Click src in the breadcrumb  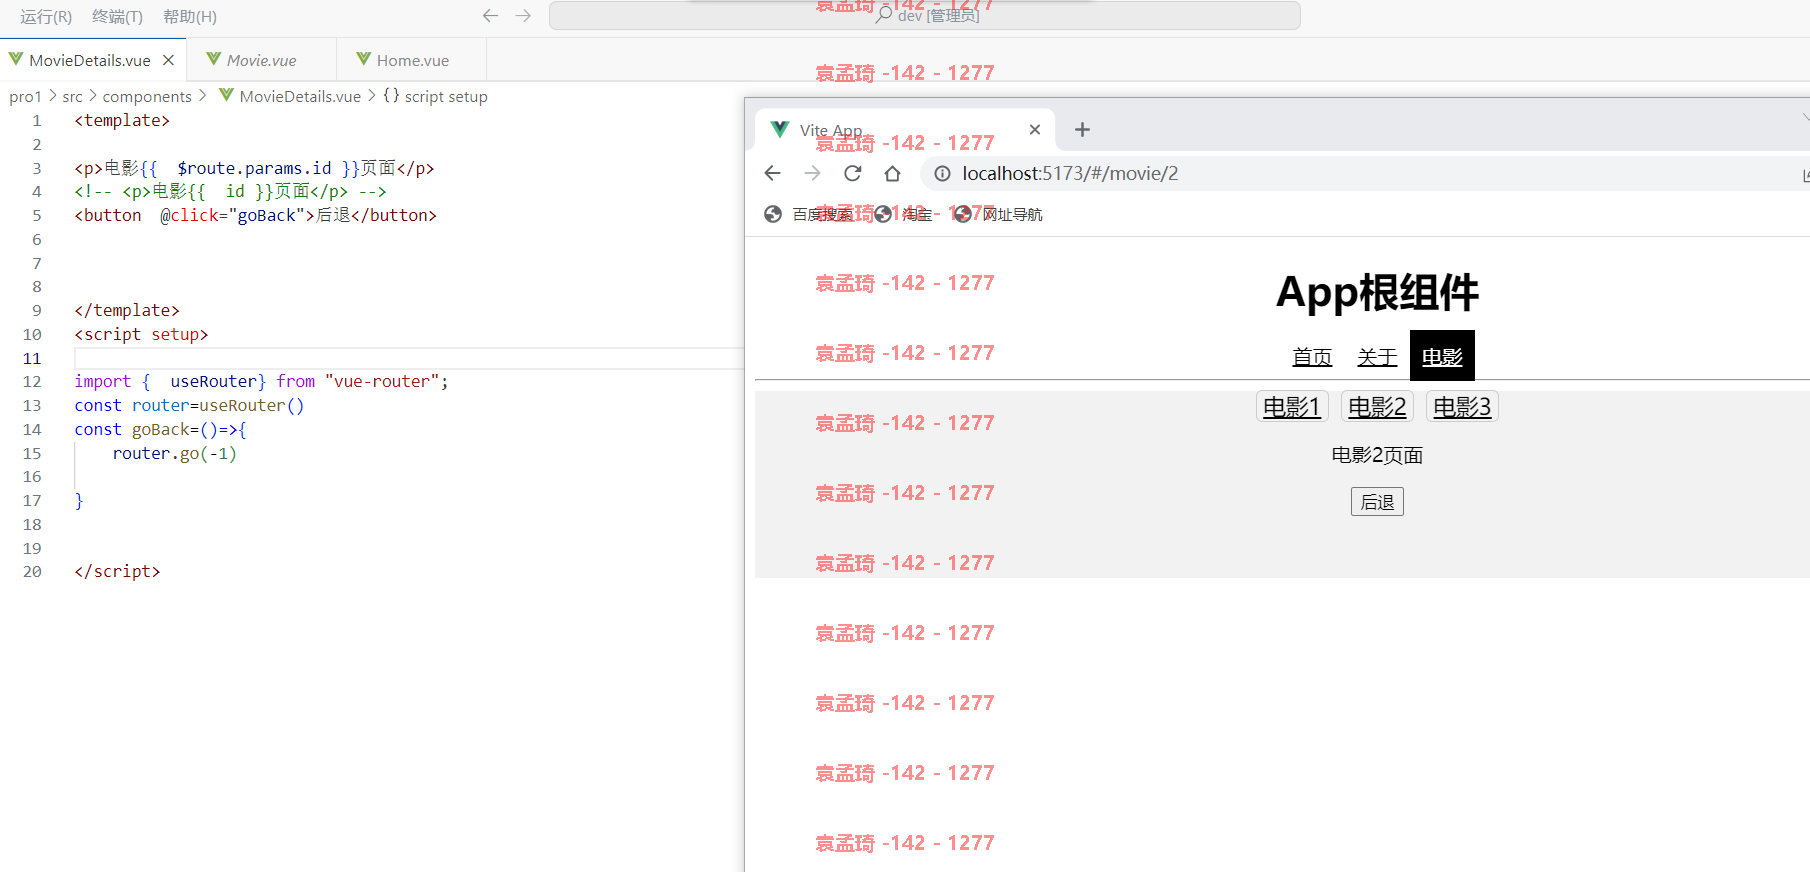[x=72, y=96]
